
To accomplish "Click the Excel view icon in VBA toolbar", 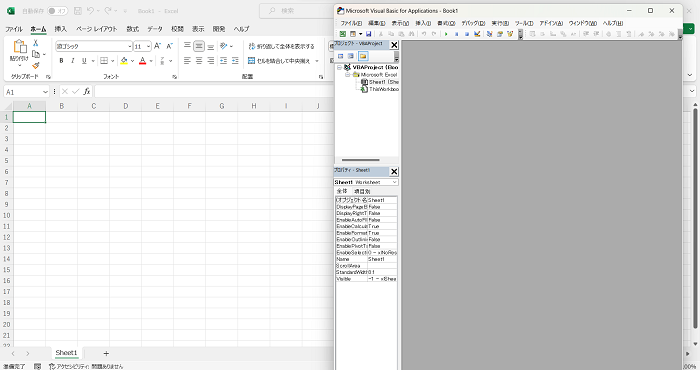I will pyautogui.click(x=342, y=34).
